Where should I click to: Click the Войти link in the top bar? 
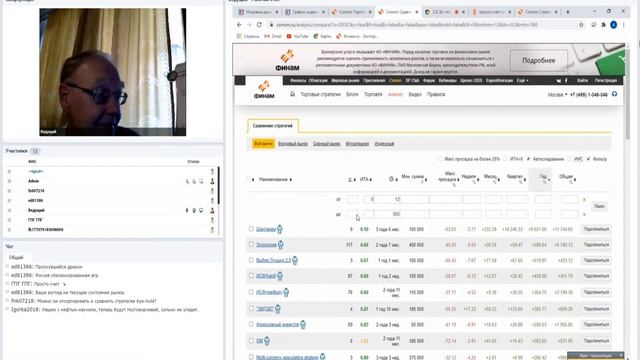(582, 80)
